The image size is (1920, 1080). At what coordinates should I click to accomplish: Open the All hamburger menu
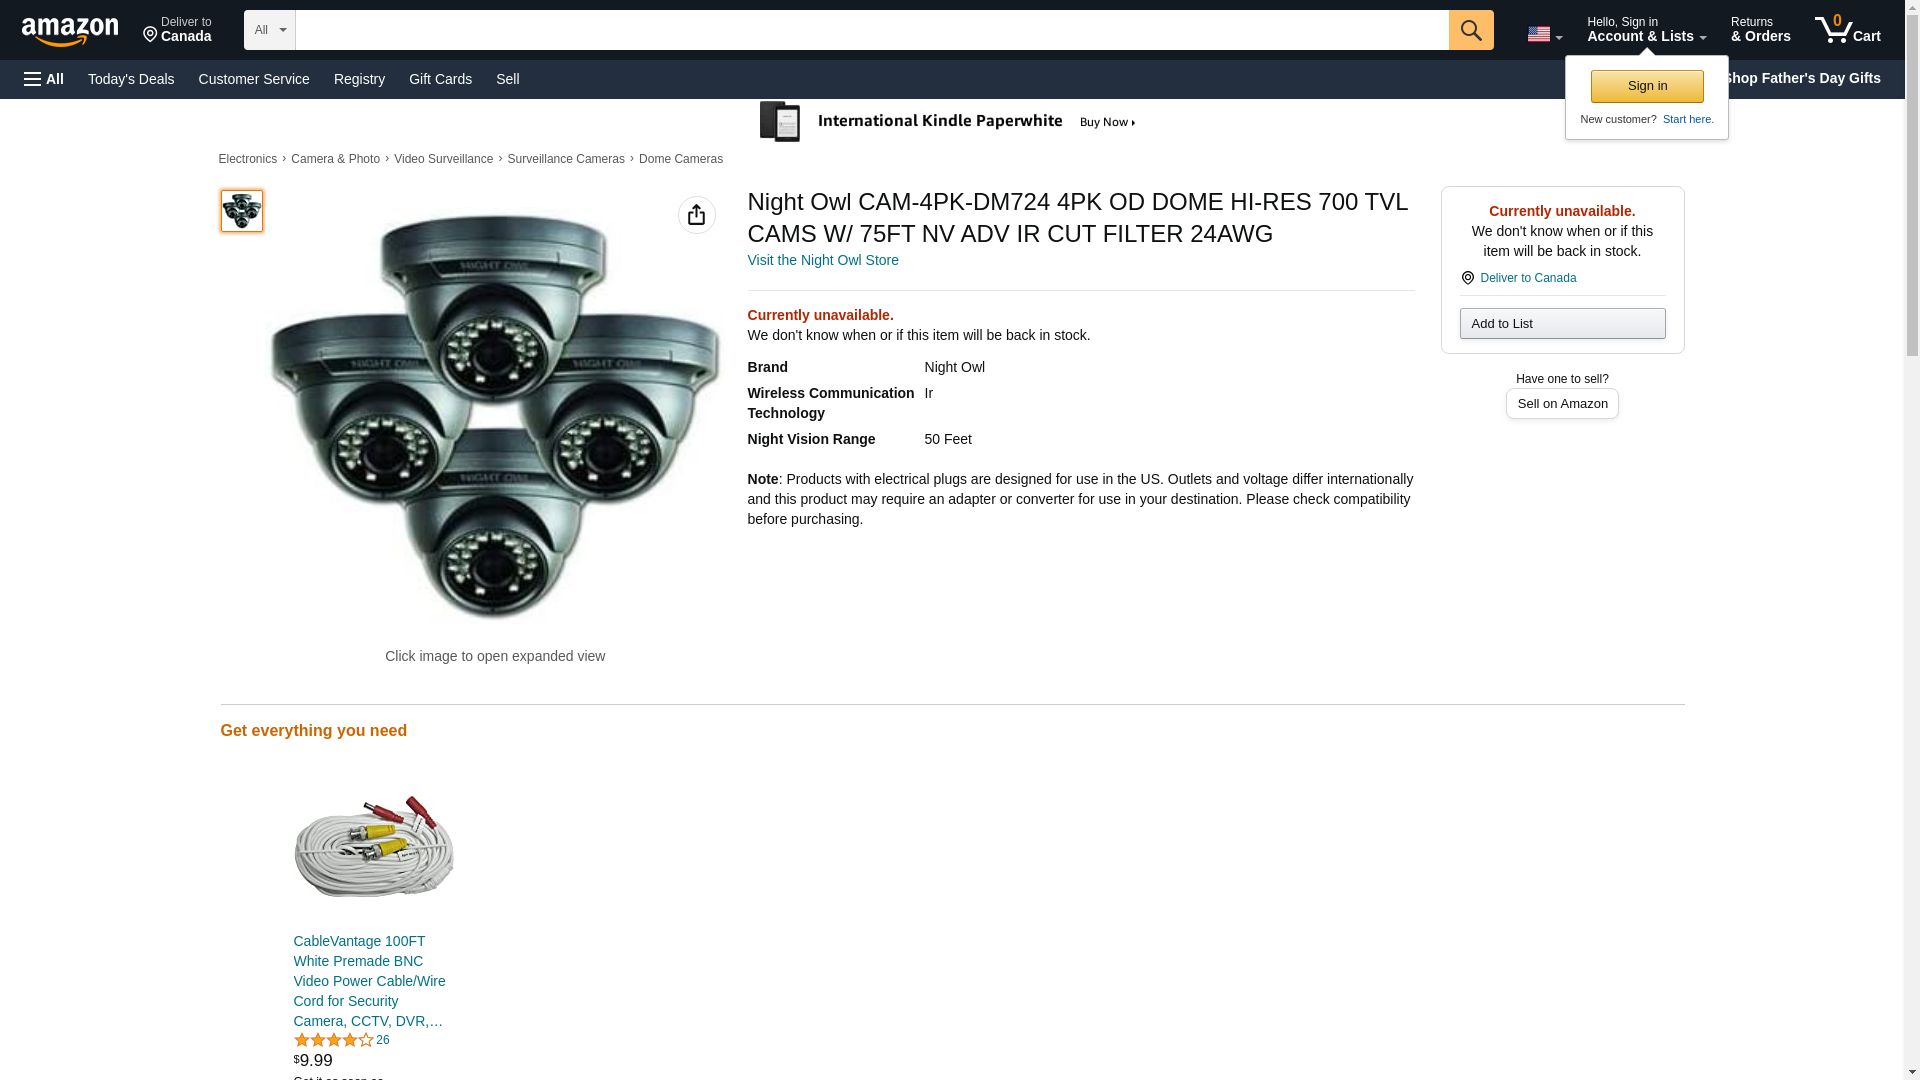point(44,79)
